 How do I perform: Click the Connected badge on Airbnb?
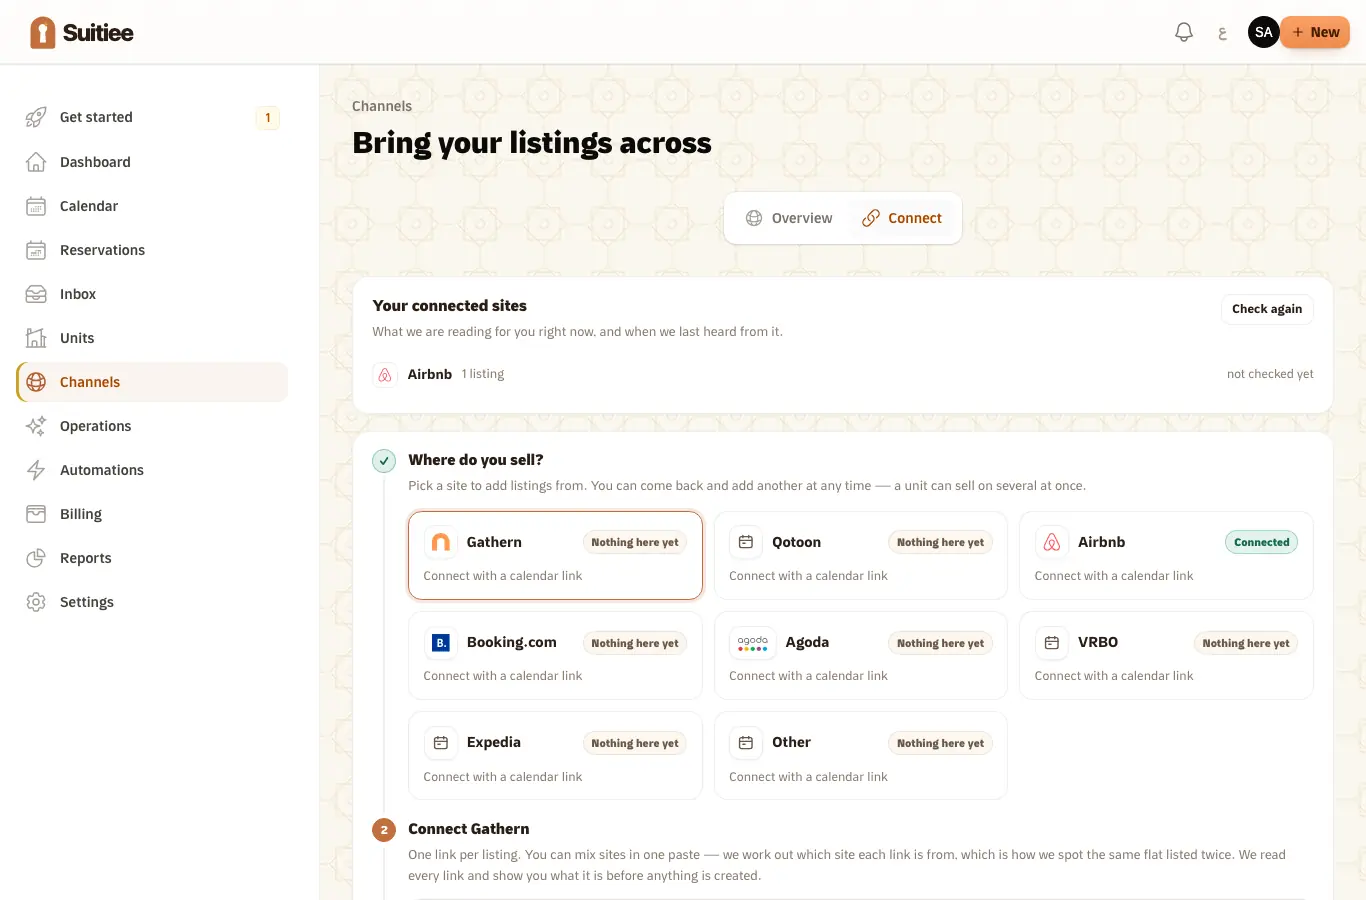pyautogui.click(x=1261, y=542)
